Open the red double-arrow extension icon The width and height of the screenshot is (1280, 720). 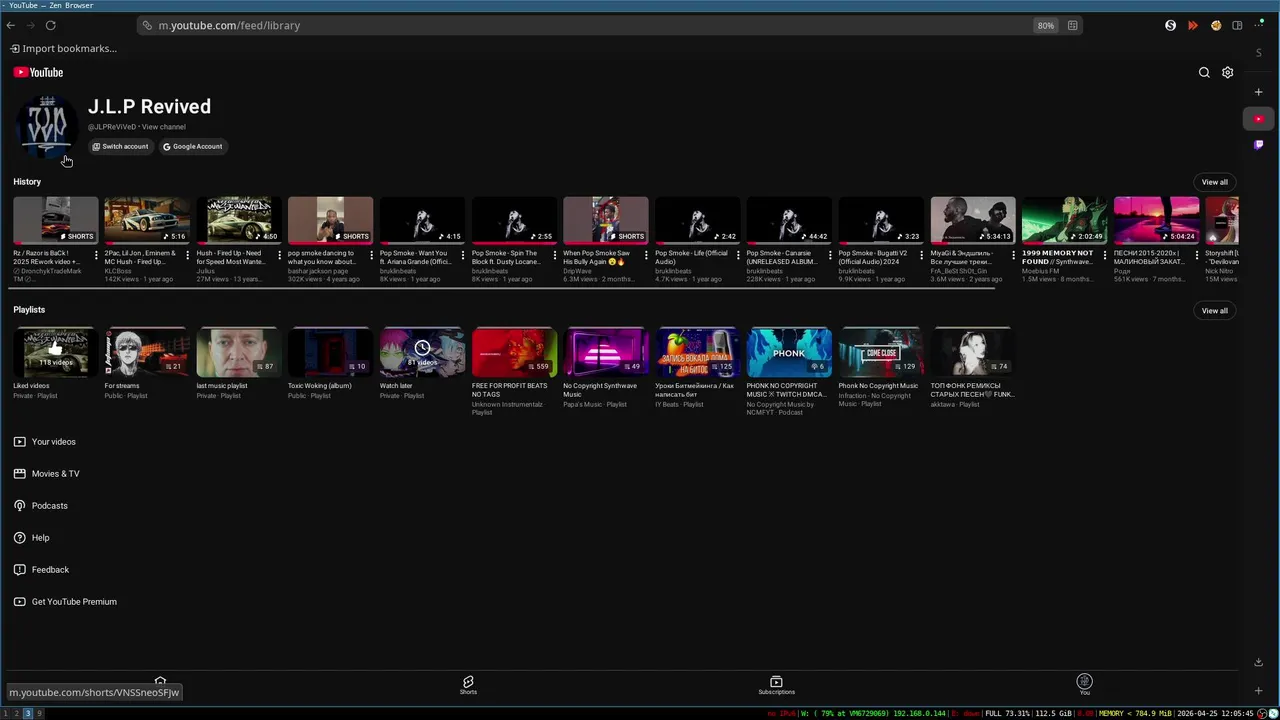1193,25
